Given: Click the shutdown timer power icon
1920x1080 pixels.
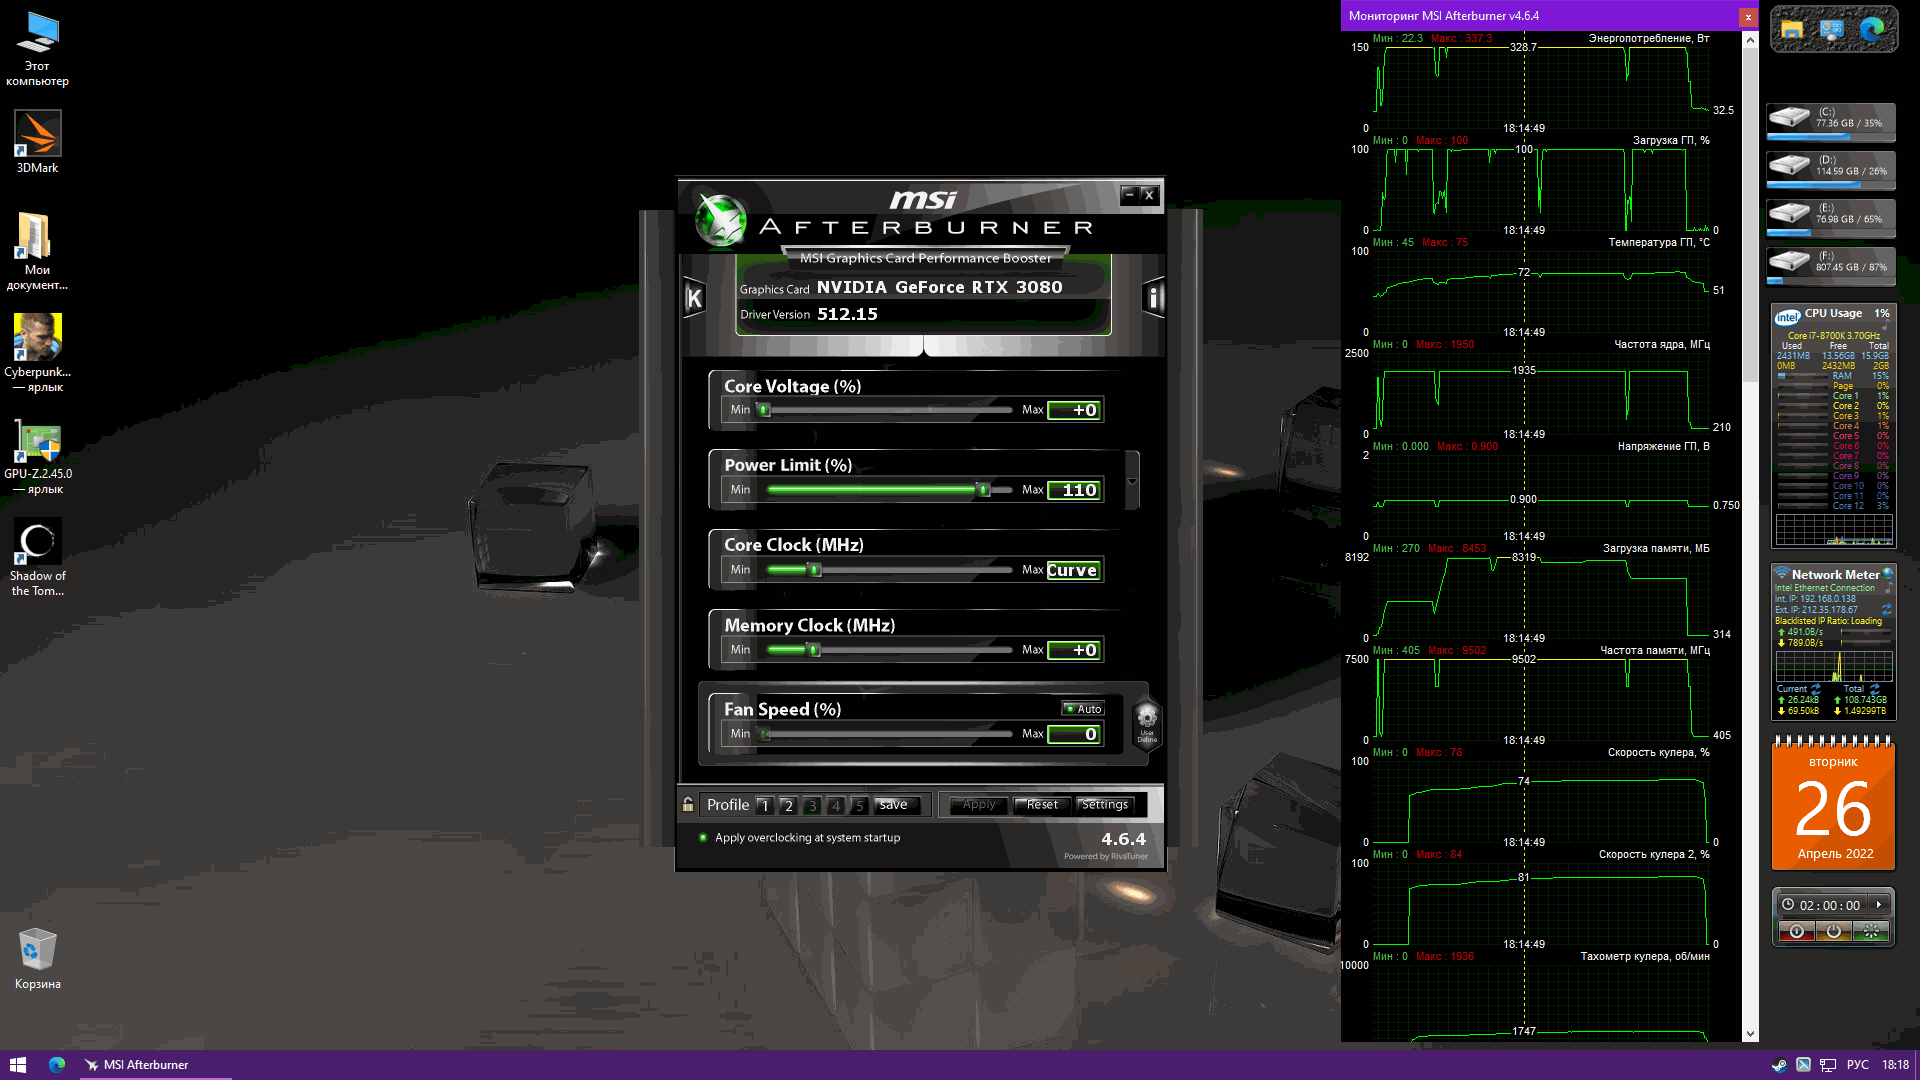Looking at the screenshot, I should [x=1833, y=931].
